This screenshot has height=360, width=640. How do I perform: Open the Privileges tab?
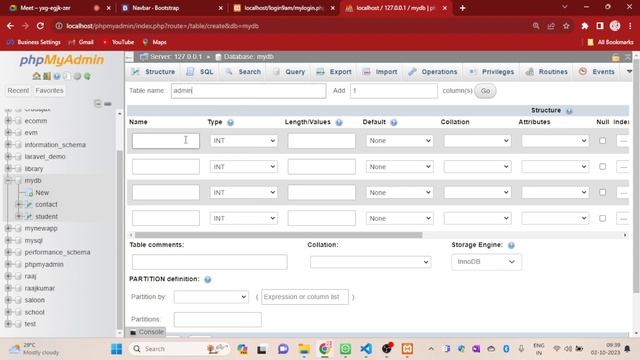pos(492,72)
